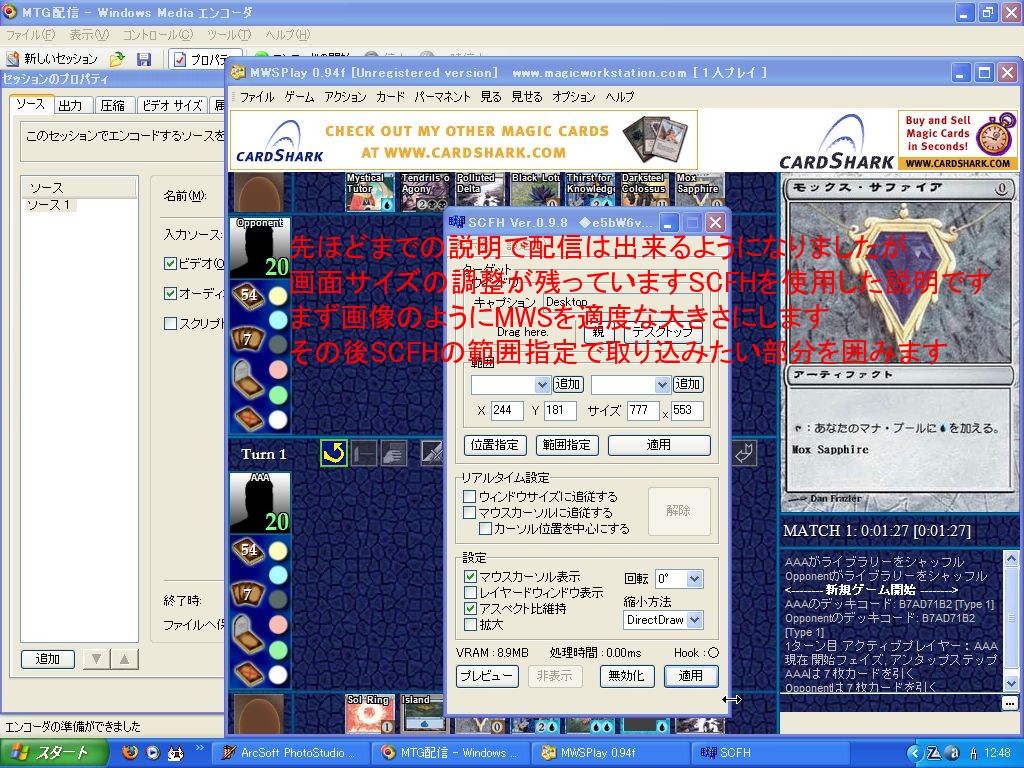Select the Island card
1024x768 pixels.
pos(423,714)
